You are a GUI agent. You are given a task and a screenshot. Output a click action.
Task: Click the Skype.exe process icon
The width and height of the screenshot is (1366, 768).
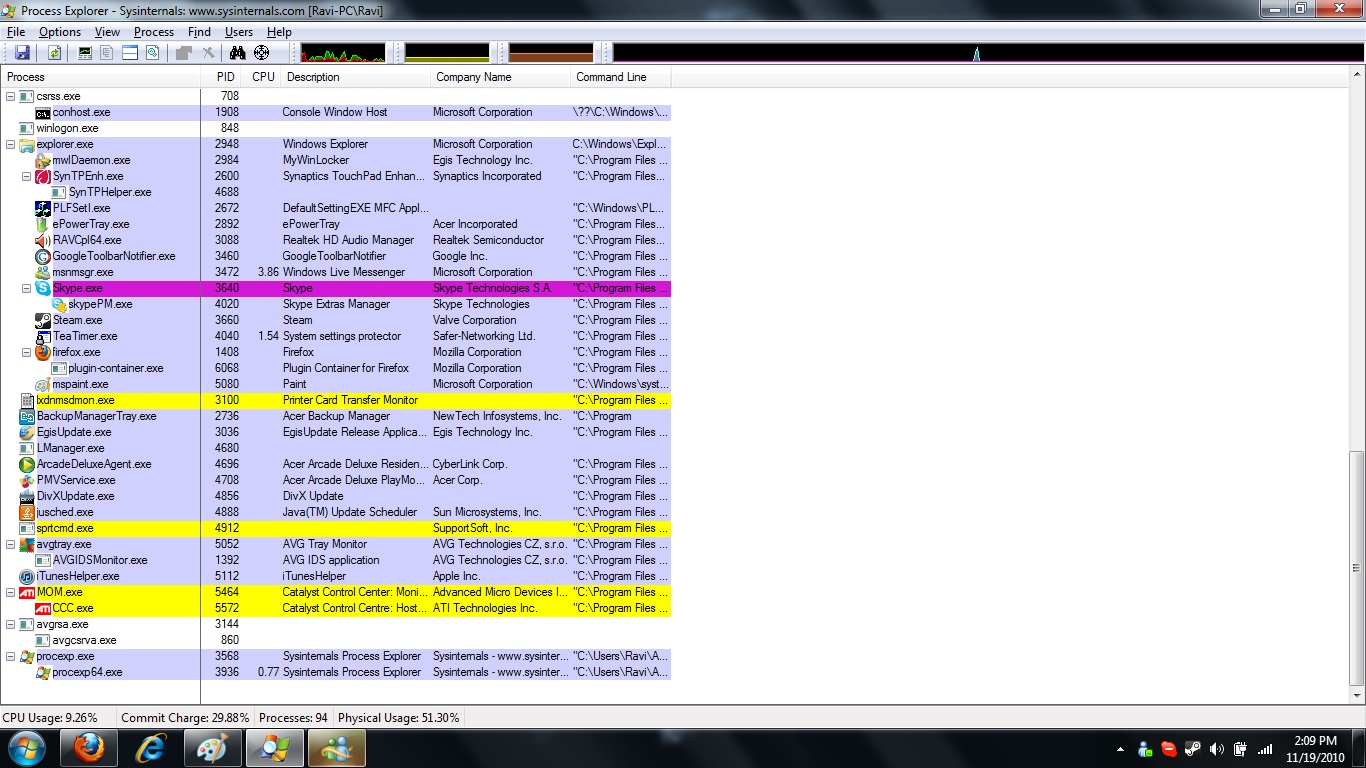(x=43, y=288)
